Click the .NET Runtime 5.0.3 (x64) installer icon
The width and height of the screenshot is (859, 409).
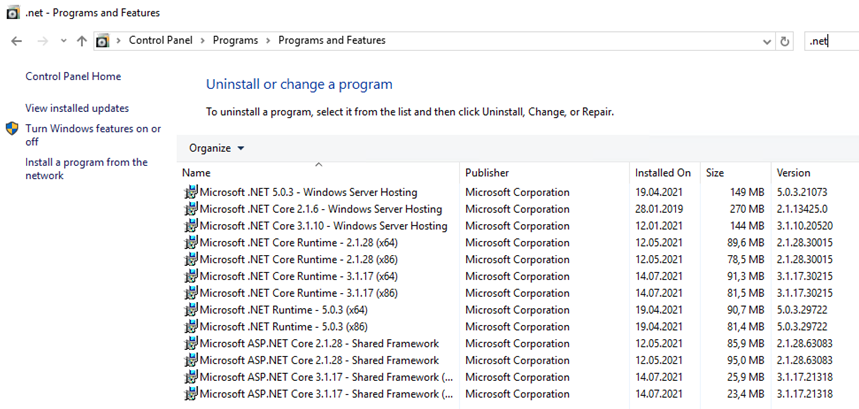coord(191,310)
